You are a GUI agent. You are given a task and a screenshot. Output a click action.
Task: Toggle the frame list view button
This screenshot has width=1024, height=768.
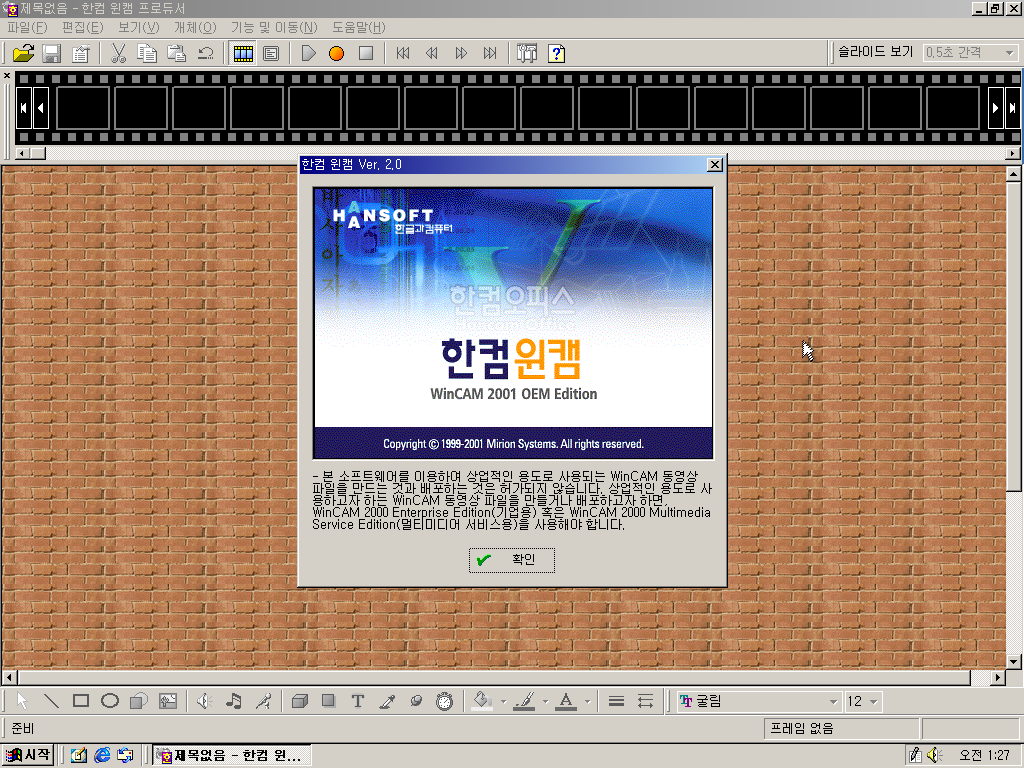pyautogui.click(x=271, y=53)
